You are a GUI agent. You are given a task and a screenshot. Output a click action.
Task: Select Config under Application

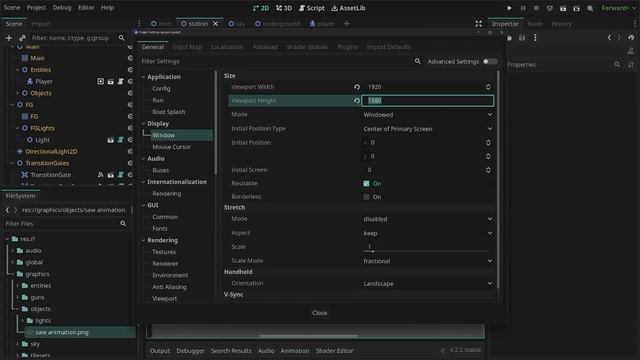pos(161,89)
